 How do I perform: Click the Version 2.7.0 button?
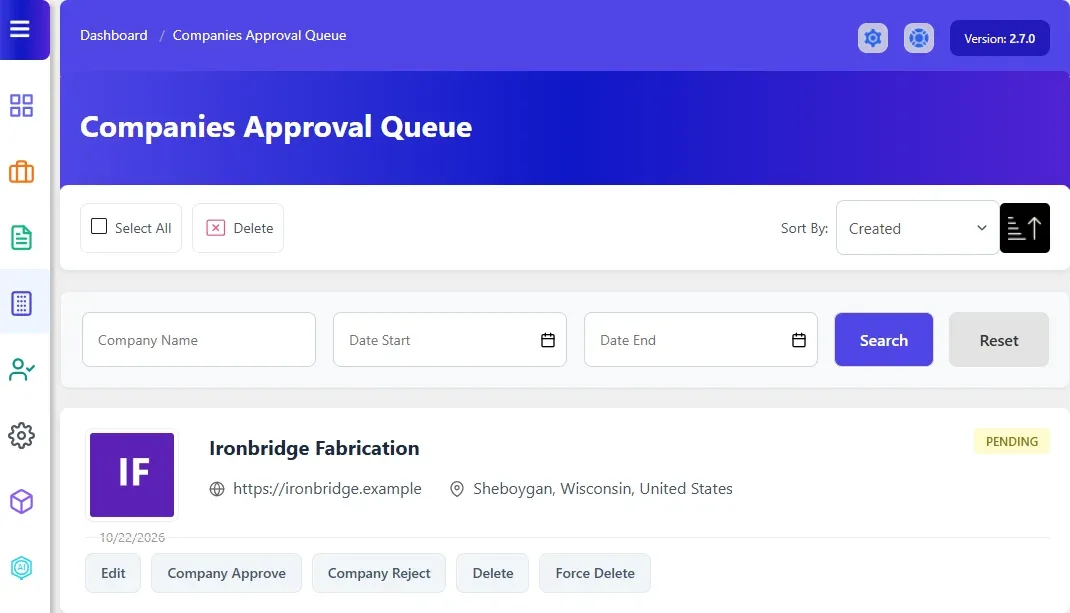[x=999, y=38]
